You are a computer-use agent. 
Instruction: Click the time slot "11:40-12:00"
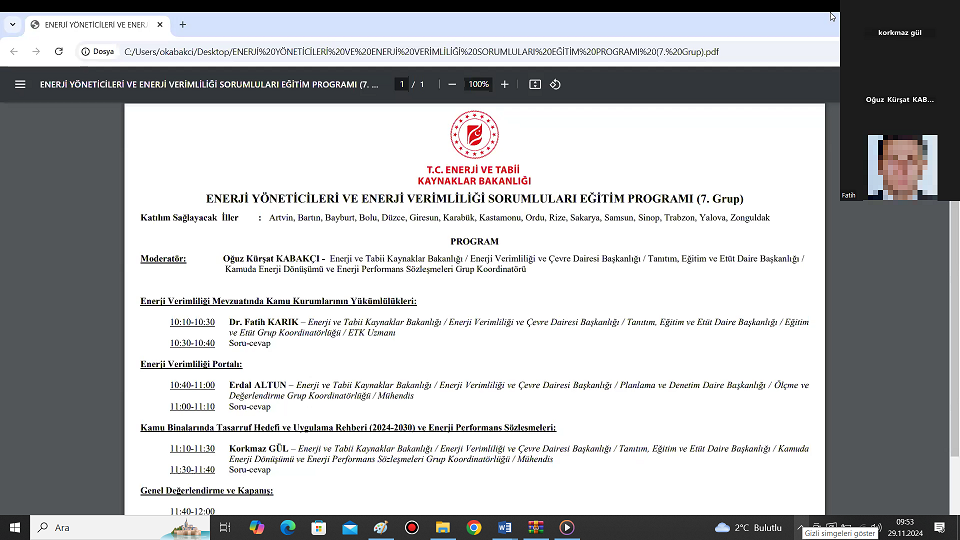(x=192, y=511)
